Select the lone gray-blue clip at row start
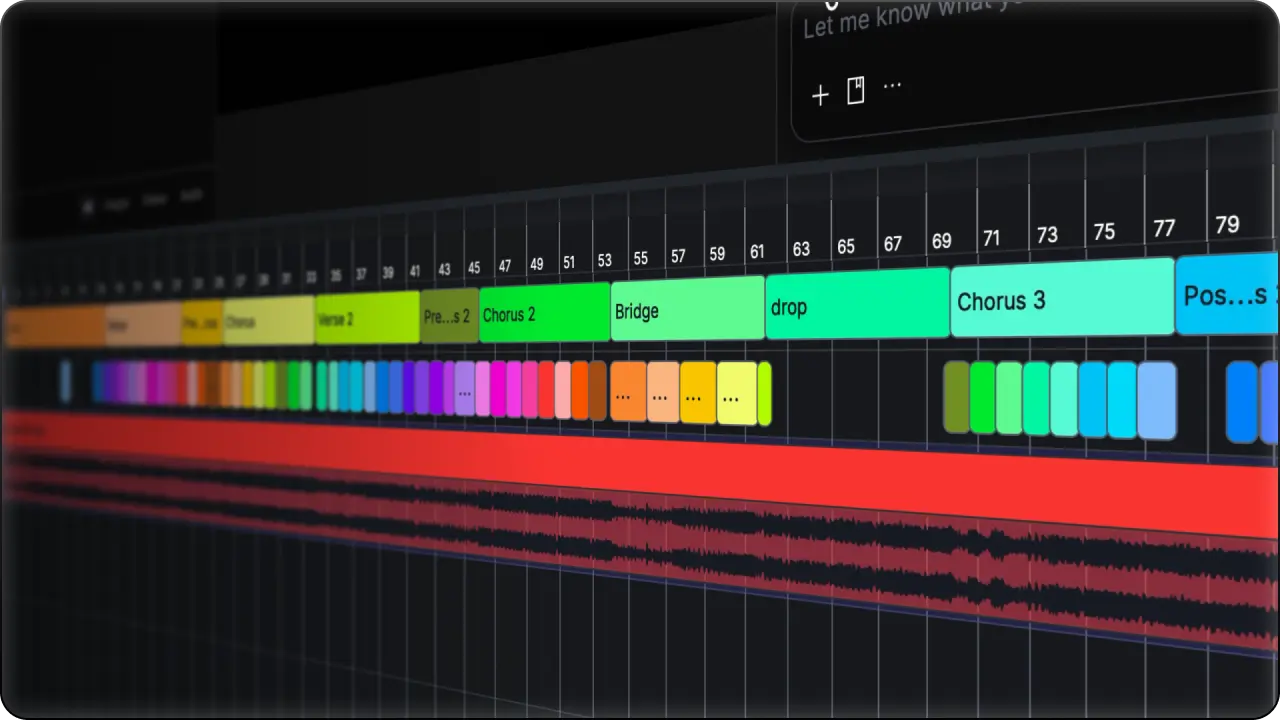This screenshot has width=1280, height=720. point(66,381)
